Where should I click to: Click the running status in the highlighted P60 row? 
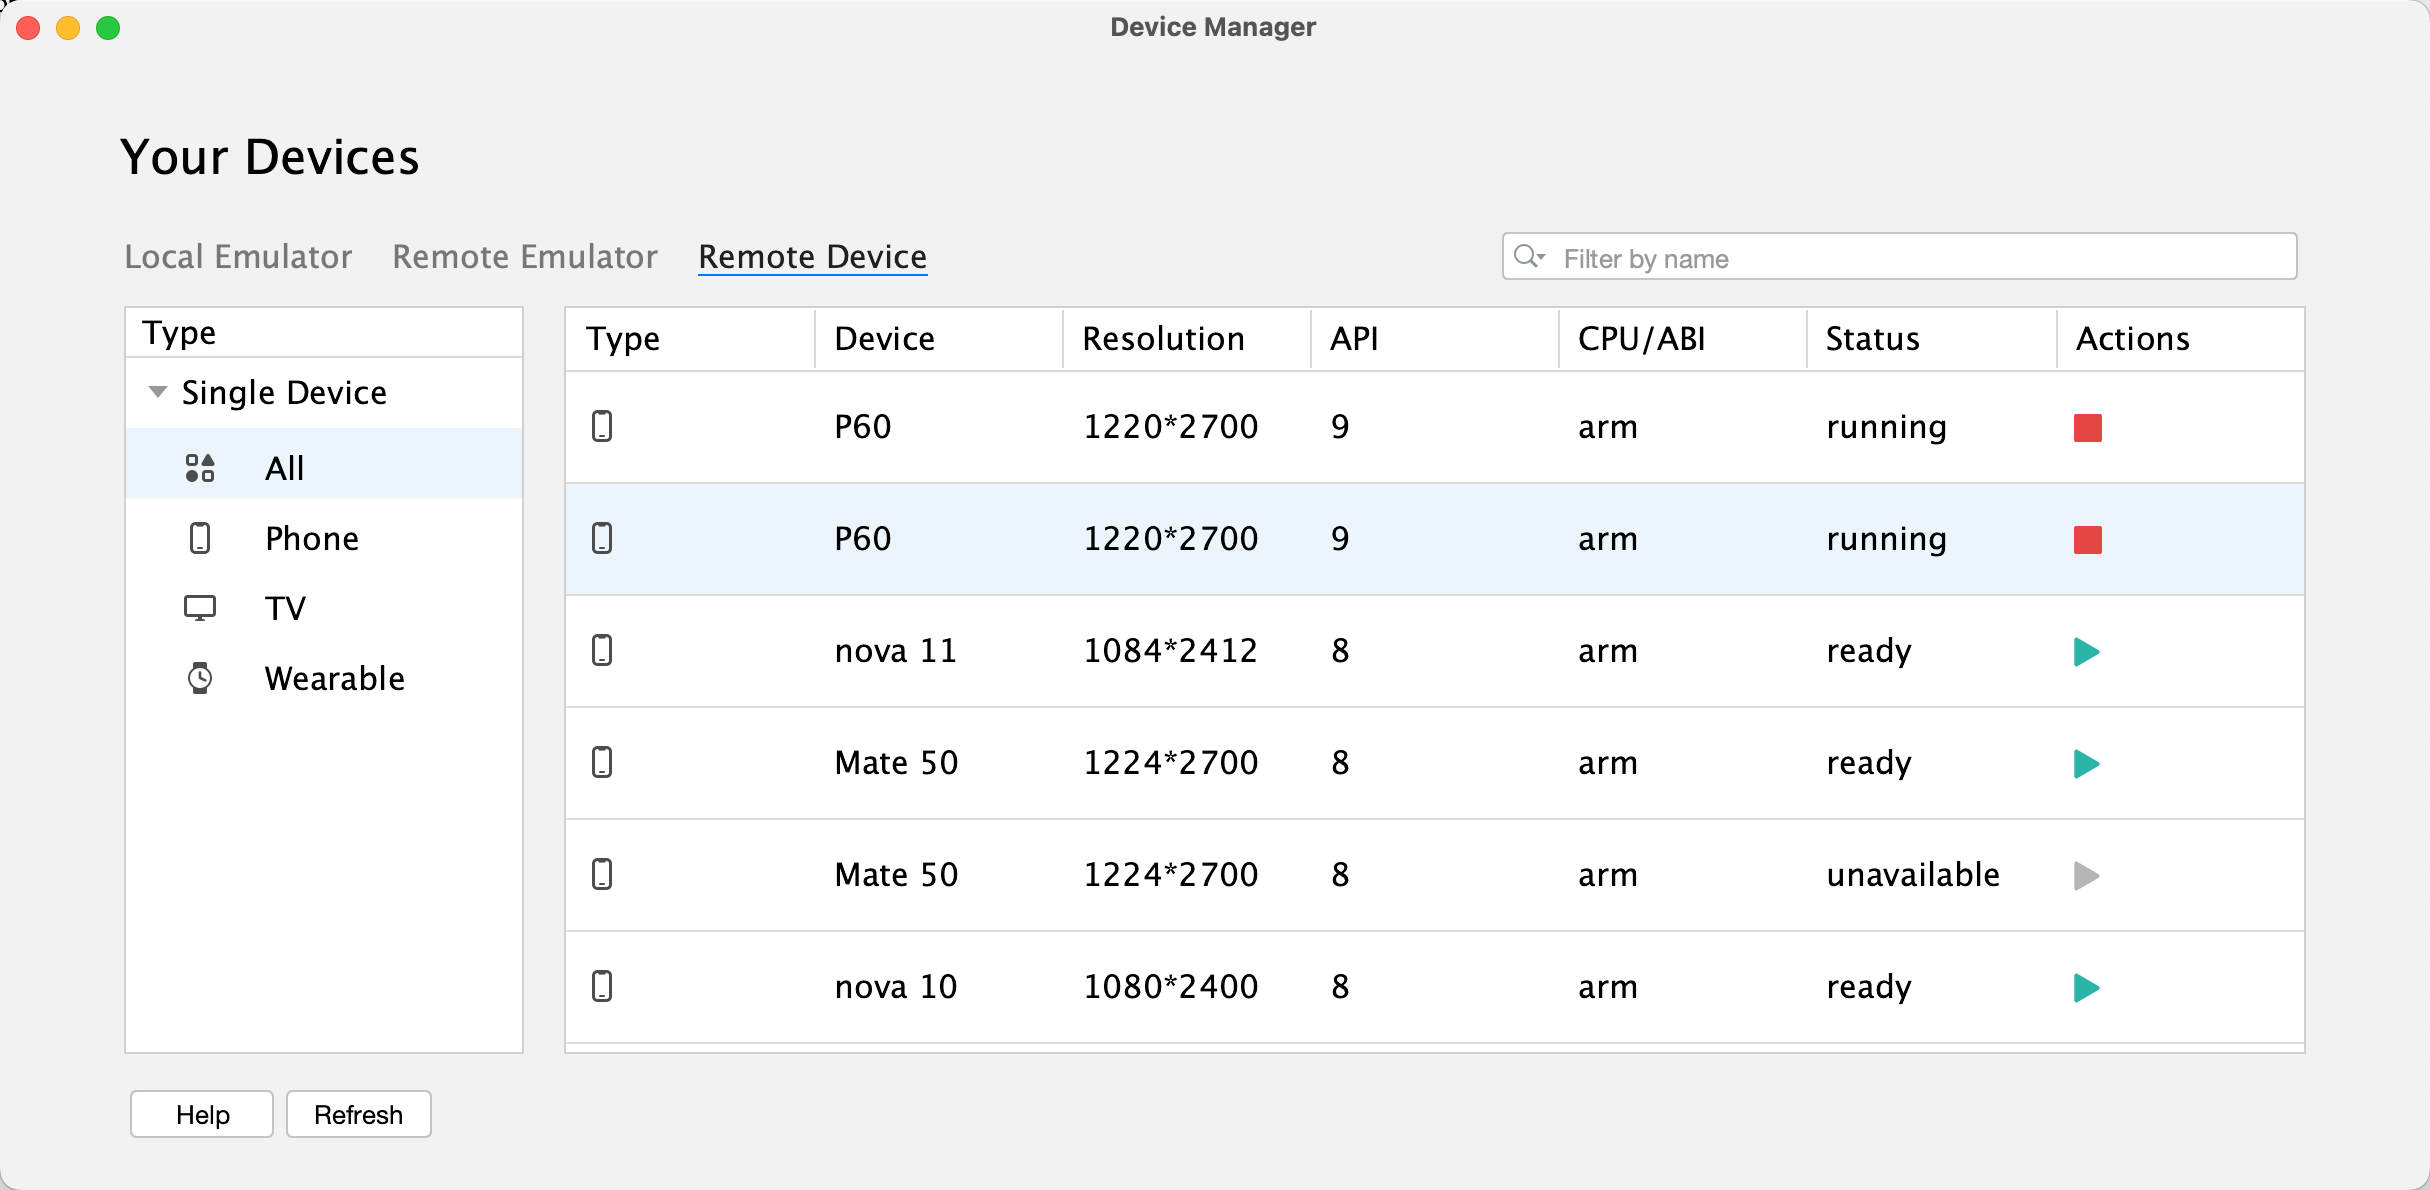click(x=1886, y=539)
